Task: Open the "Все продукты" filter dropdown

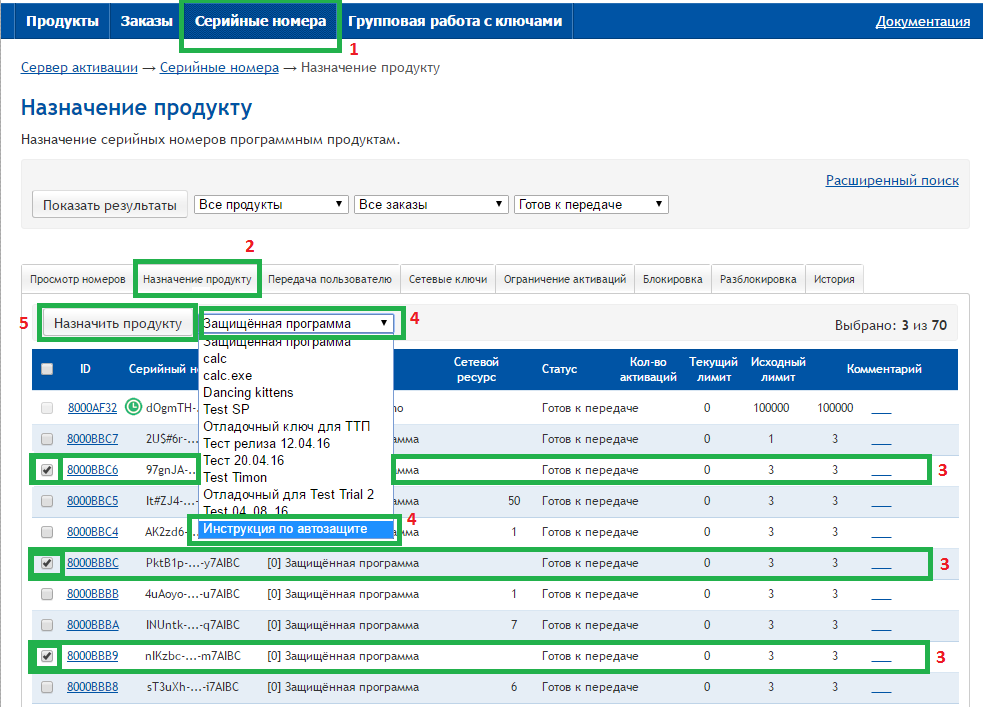Action: (x=270, y=204)
